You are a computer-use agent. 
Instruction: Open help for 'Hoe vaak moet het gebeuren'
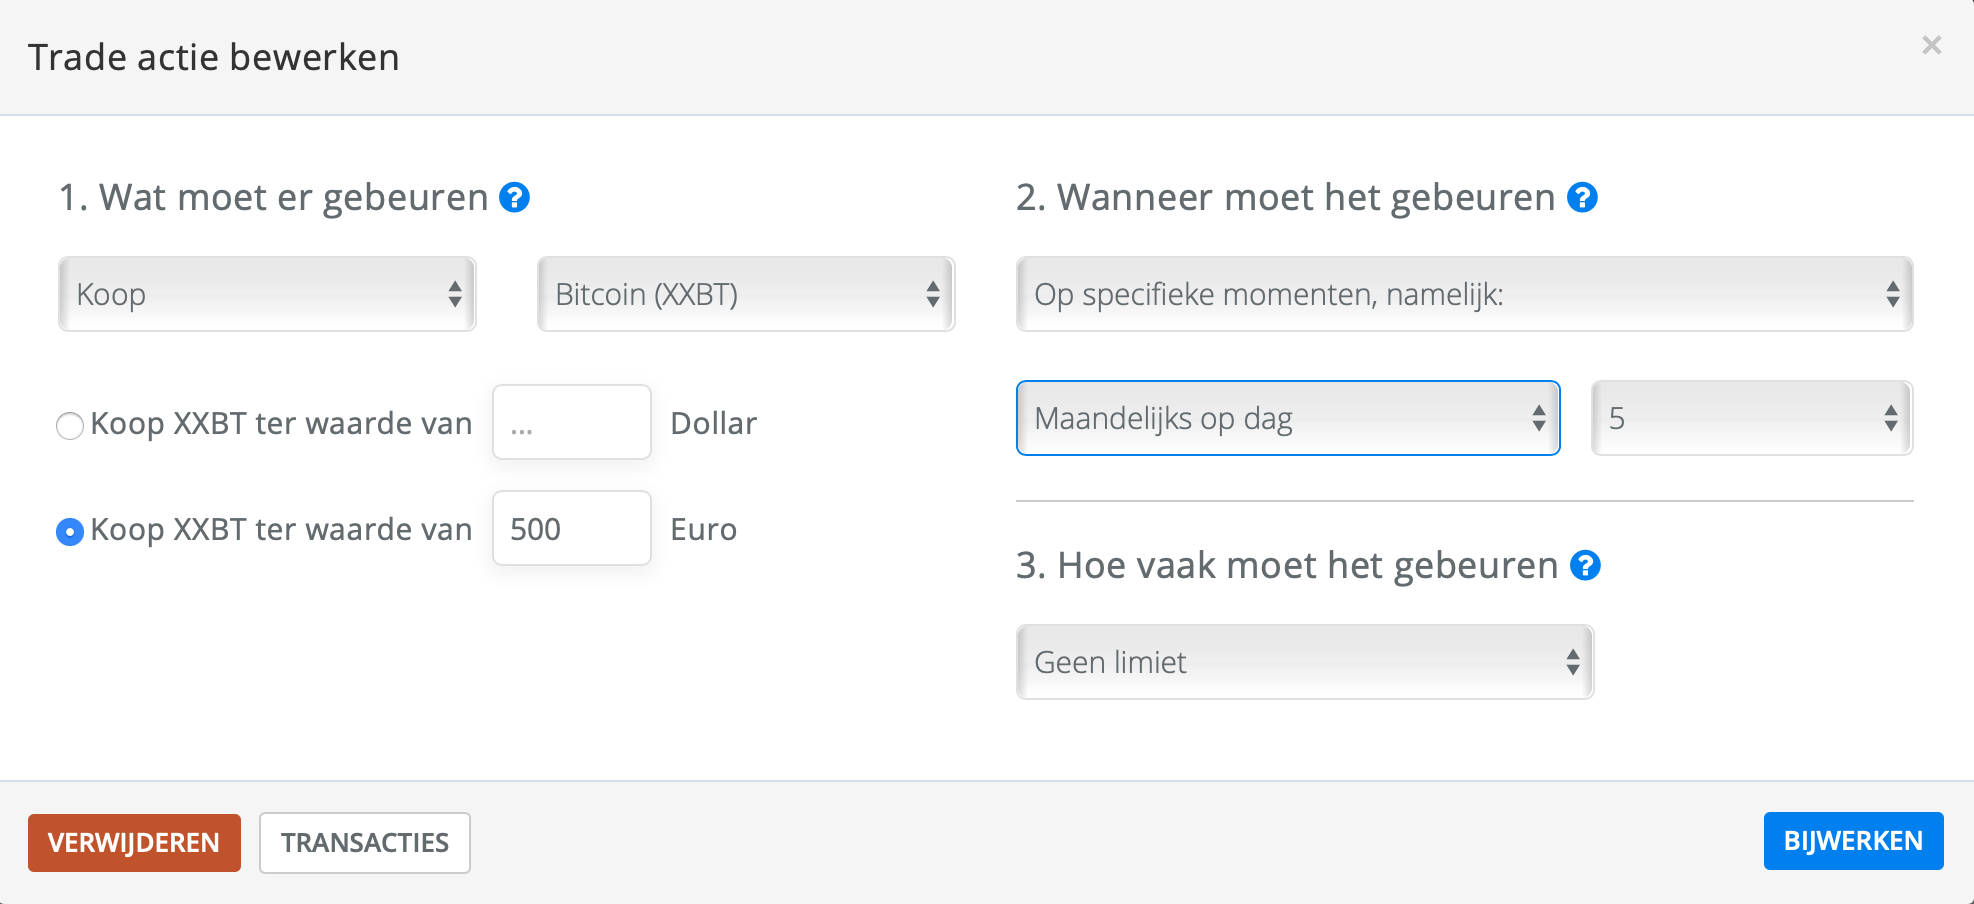pyautogui.click(x=1585, y=566)
